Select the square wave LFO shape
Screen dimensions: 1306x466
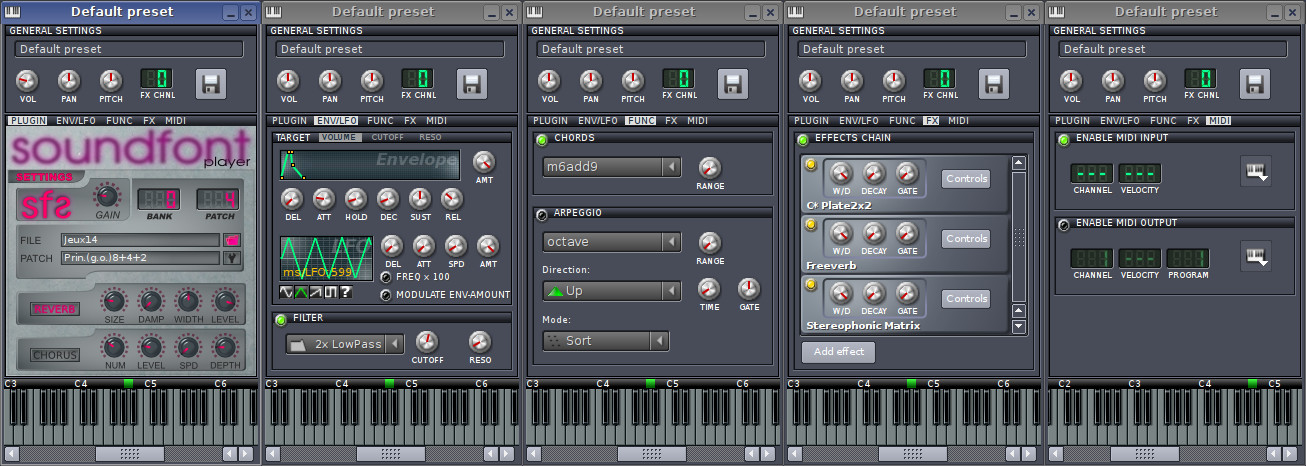[x=329, y=292]
